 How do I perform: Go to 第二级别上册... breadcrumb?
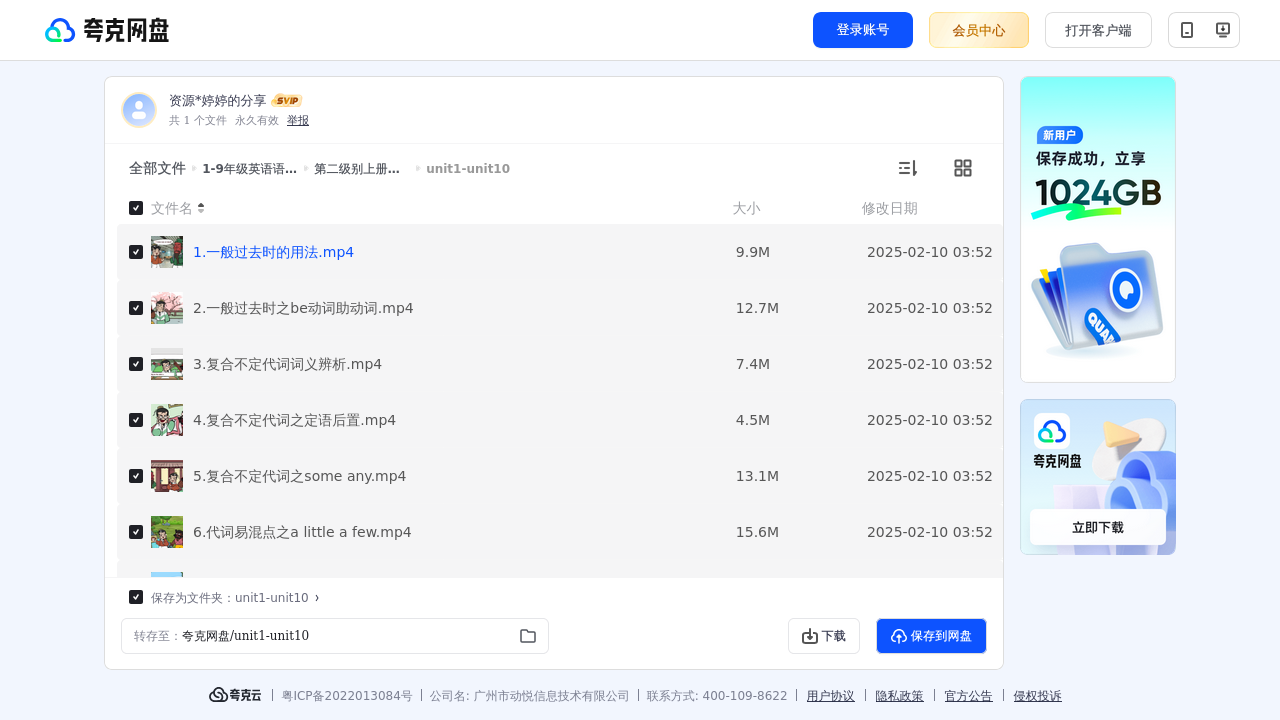(357, 169)
